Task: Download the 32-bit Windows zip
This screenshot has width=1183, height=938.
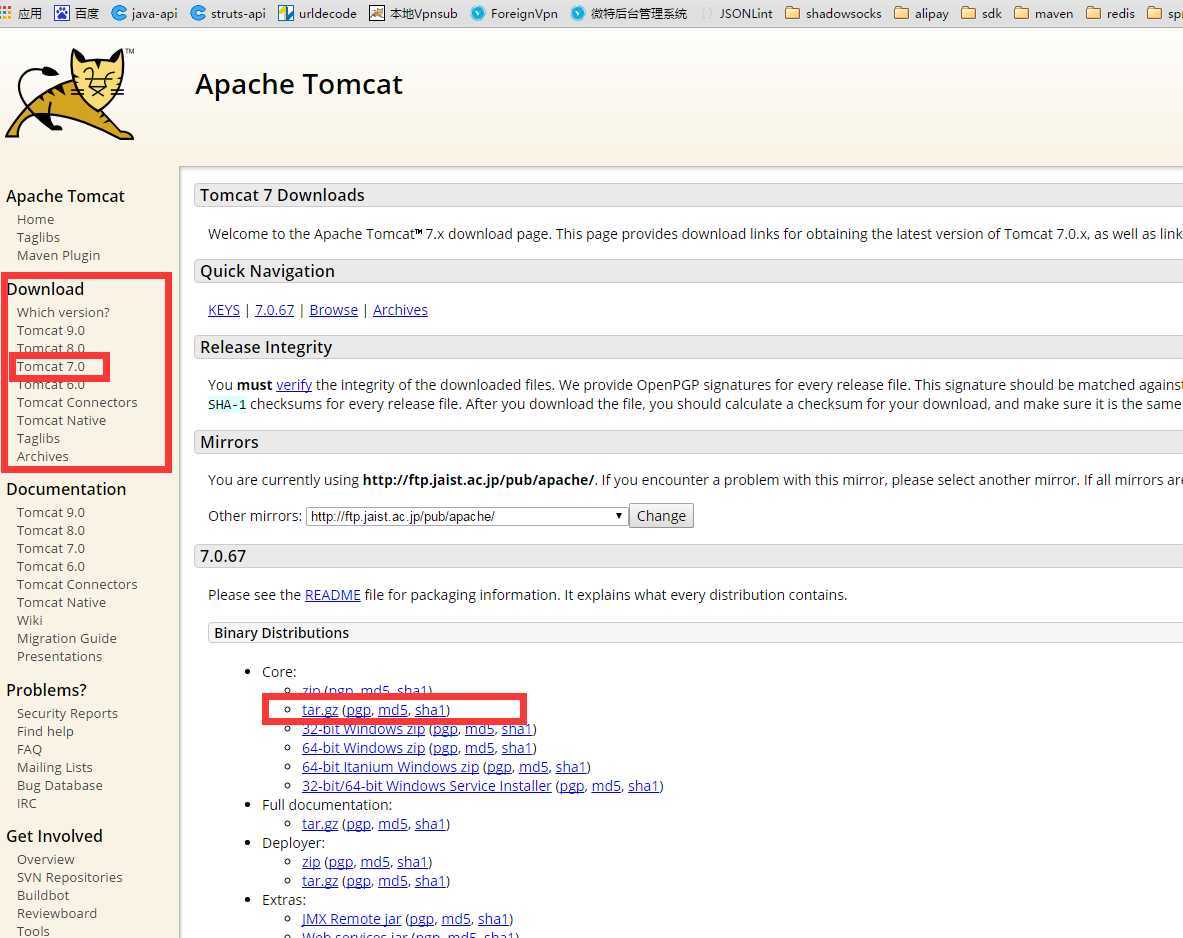Action: coord(363,729)
